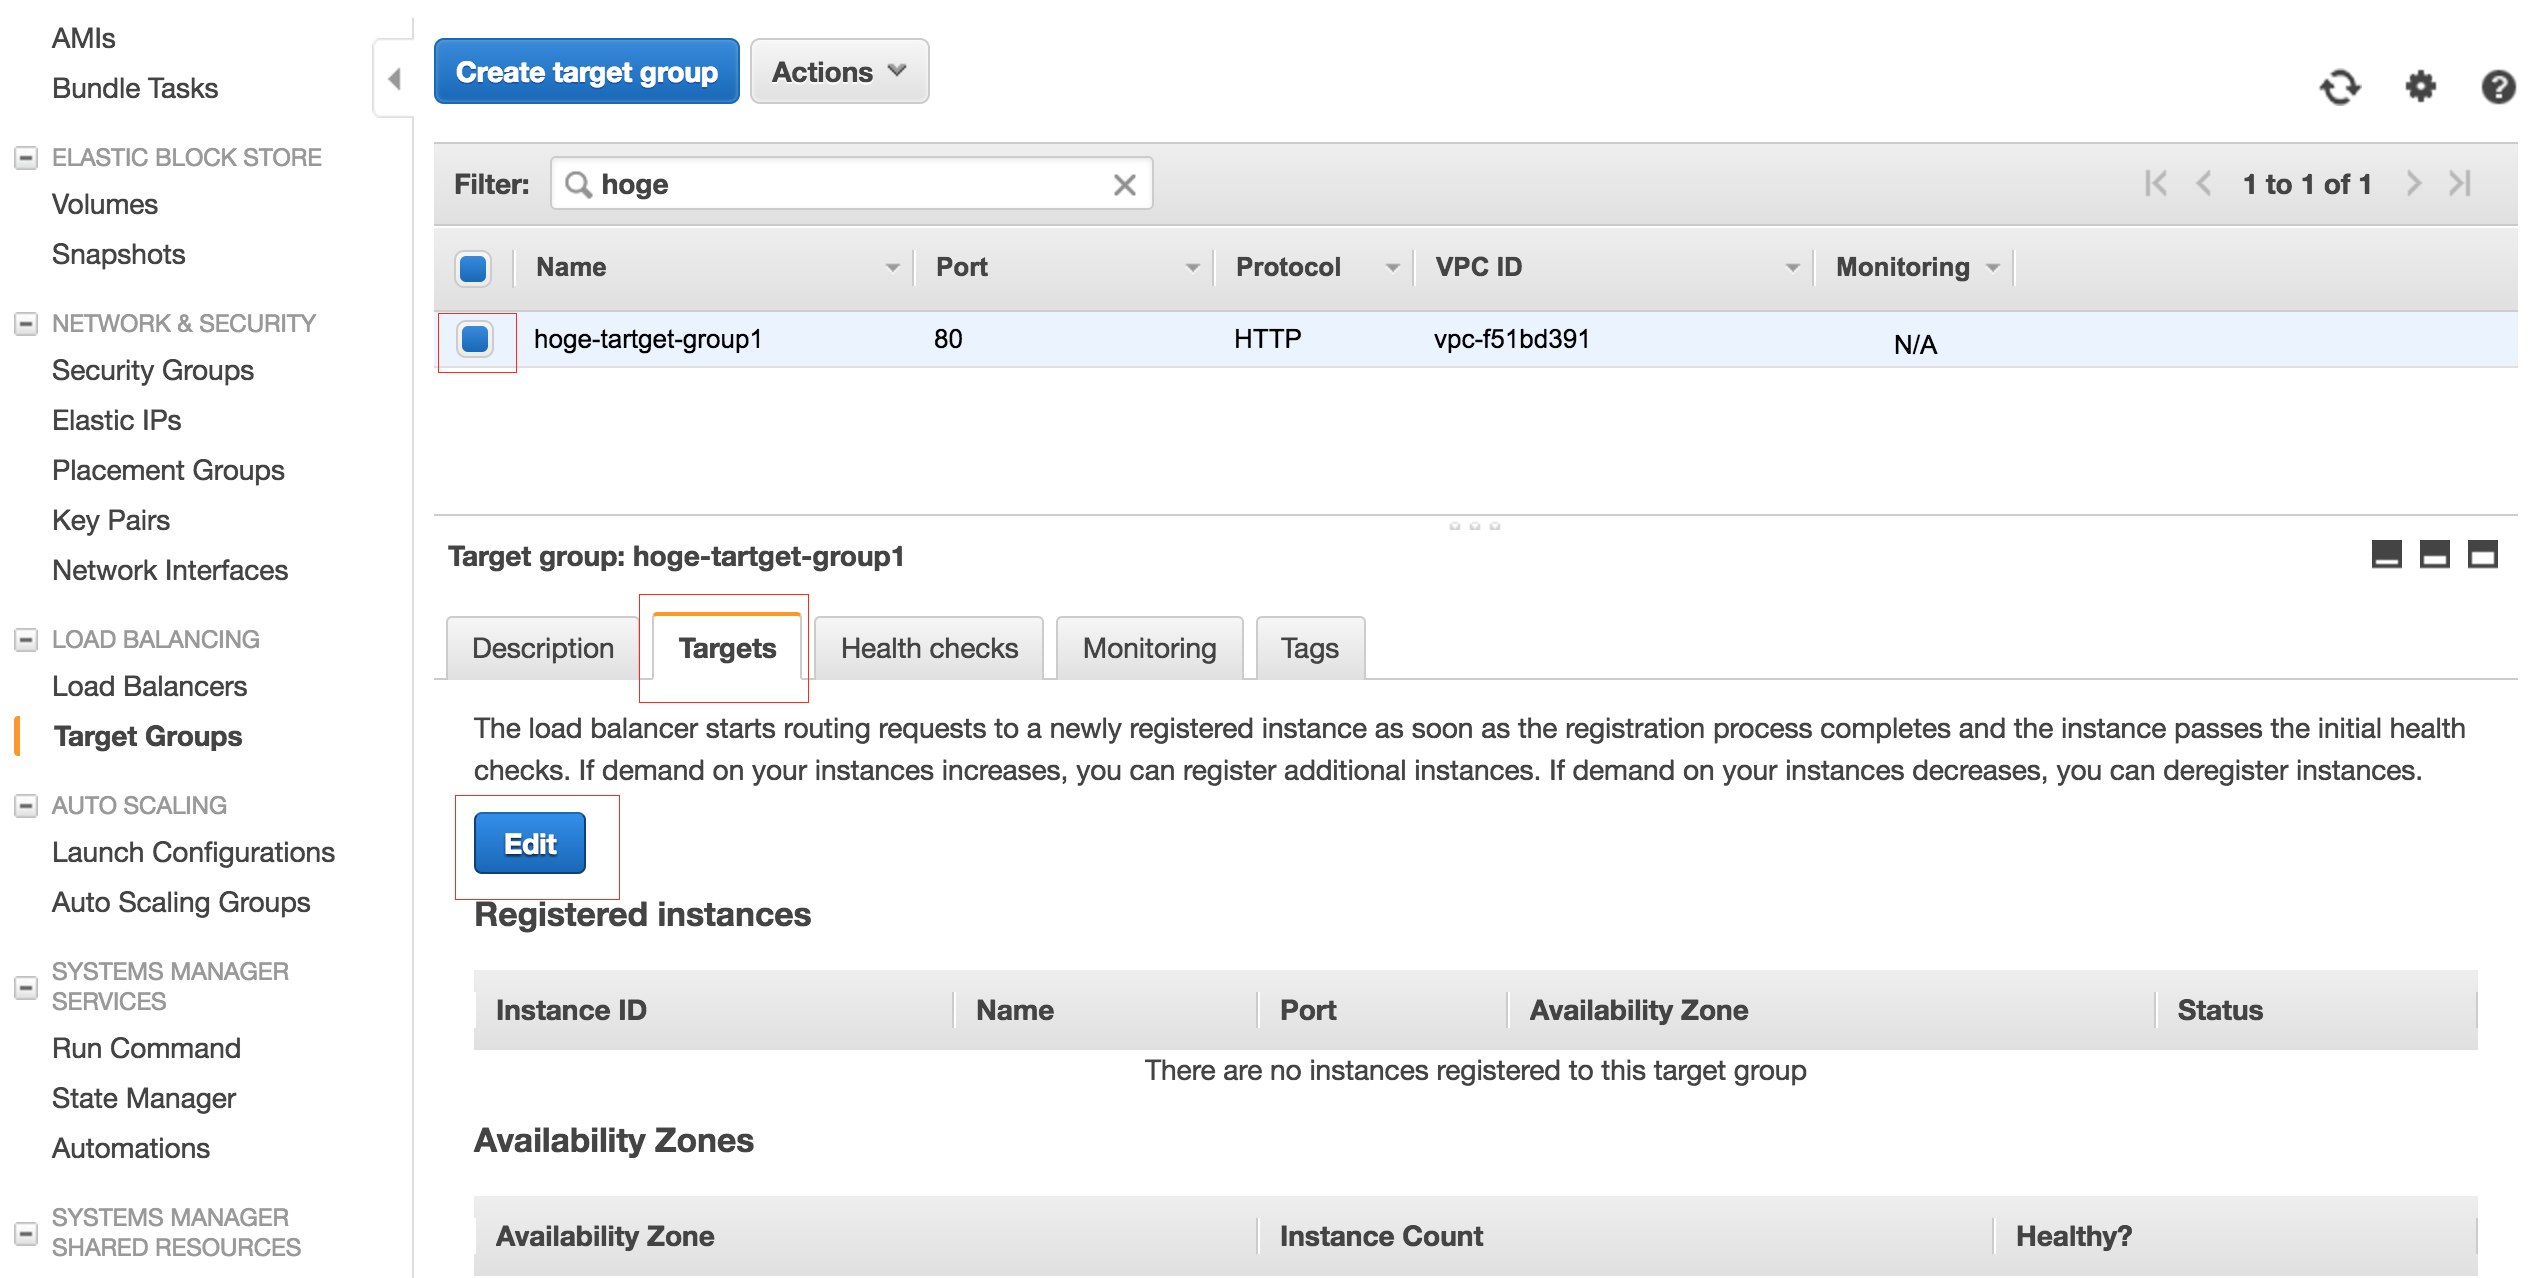
Task: Click the pane divider resize handle dots
Action: pyautogui.click(x=1474, y=525)
